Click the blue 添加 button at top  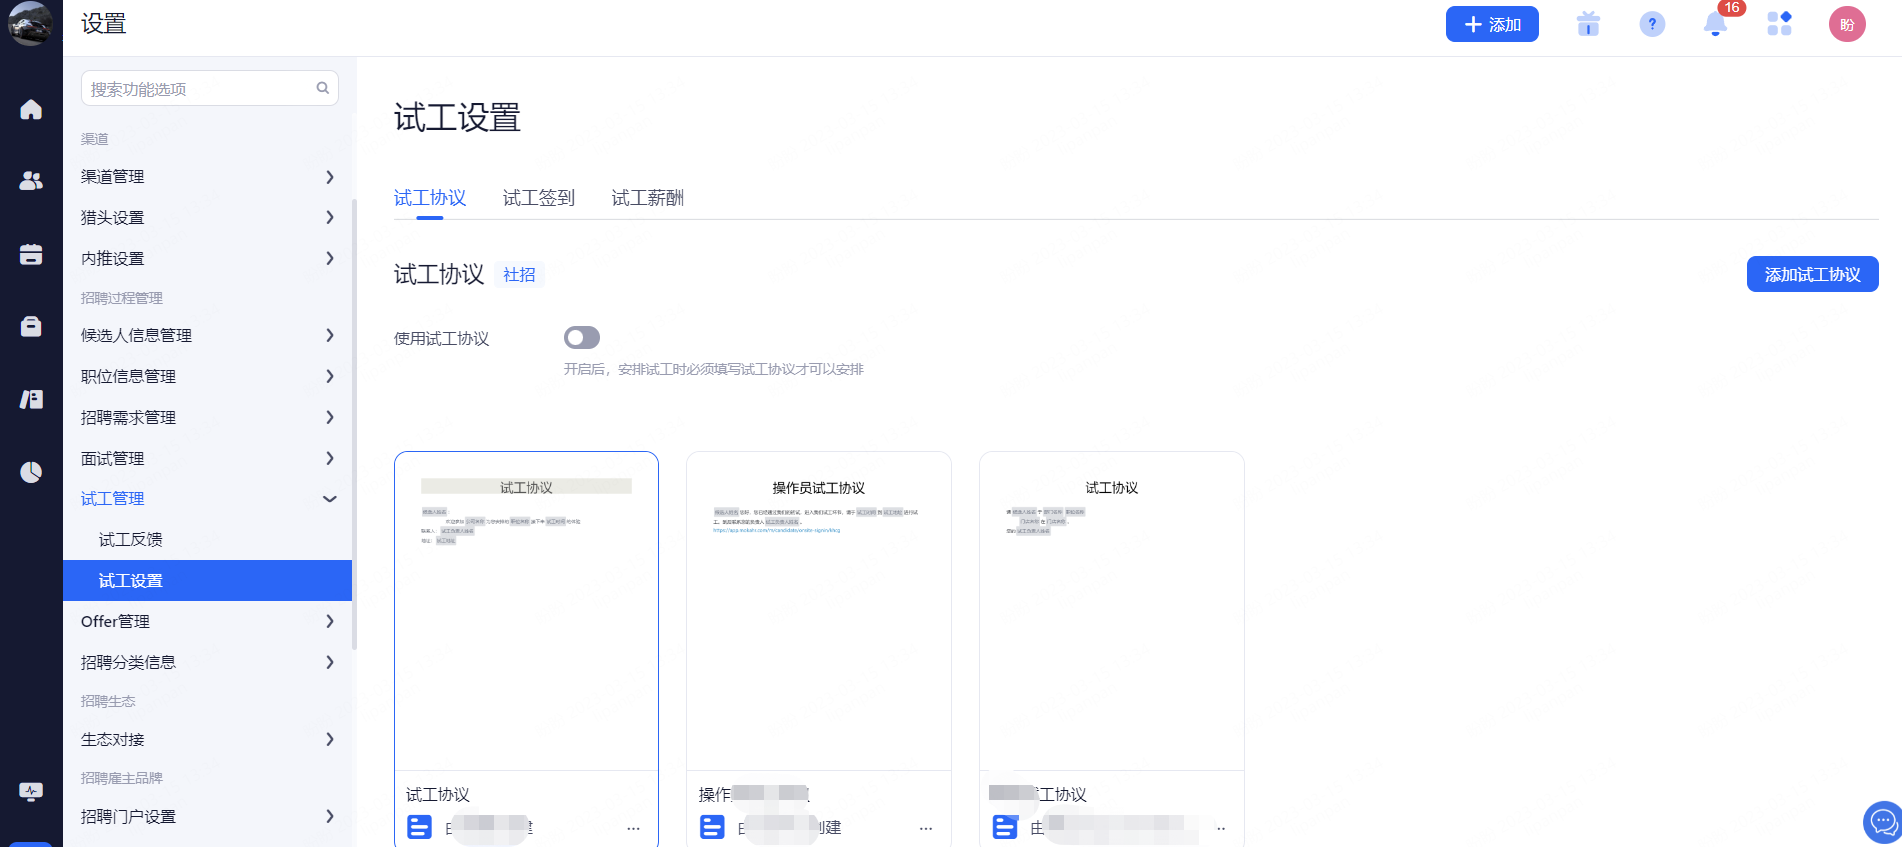(1491, 24)
